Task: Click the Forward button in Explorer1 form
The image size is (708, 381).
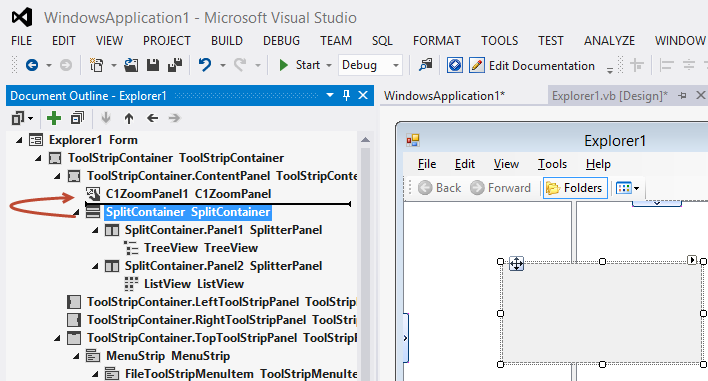Action: click(x=500, y=188)
